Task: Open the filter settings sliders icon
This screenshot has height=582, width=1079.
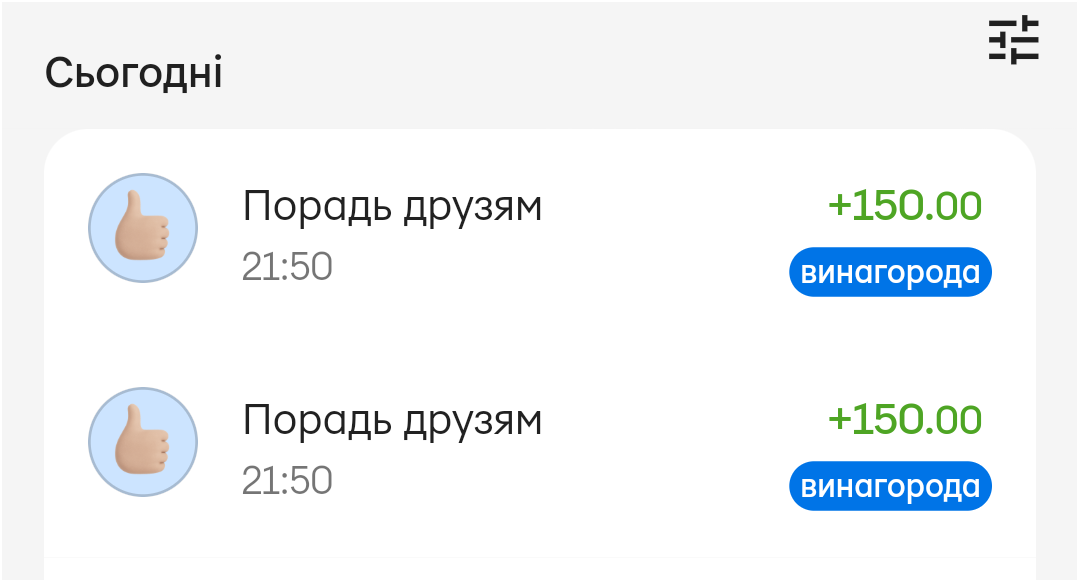Action: (1014, 42)
